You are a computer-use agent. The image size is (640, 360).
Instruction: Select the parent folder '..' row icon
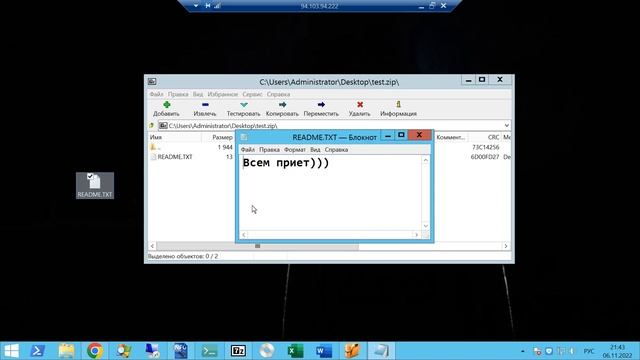click(153, 147)
